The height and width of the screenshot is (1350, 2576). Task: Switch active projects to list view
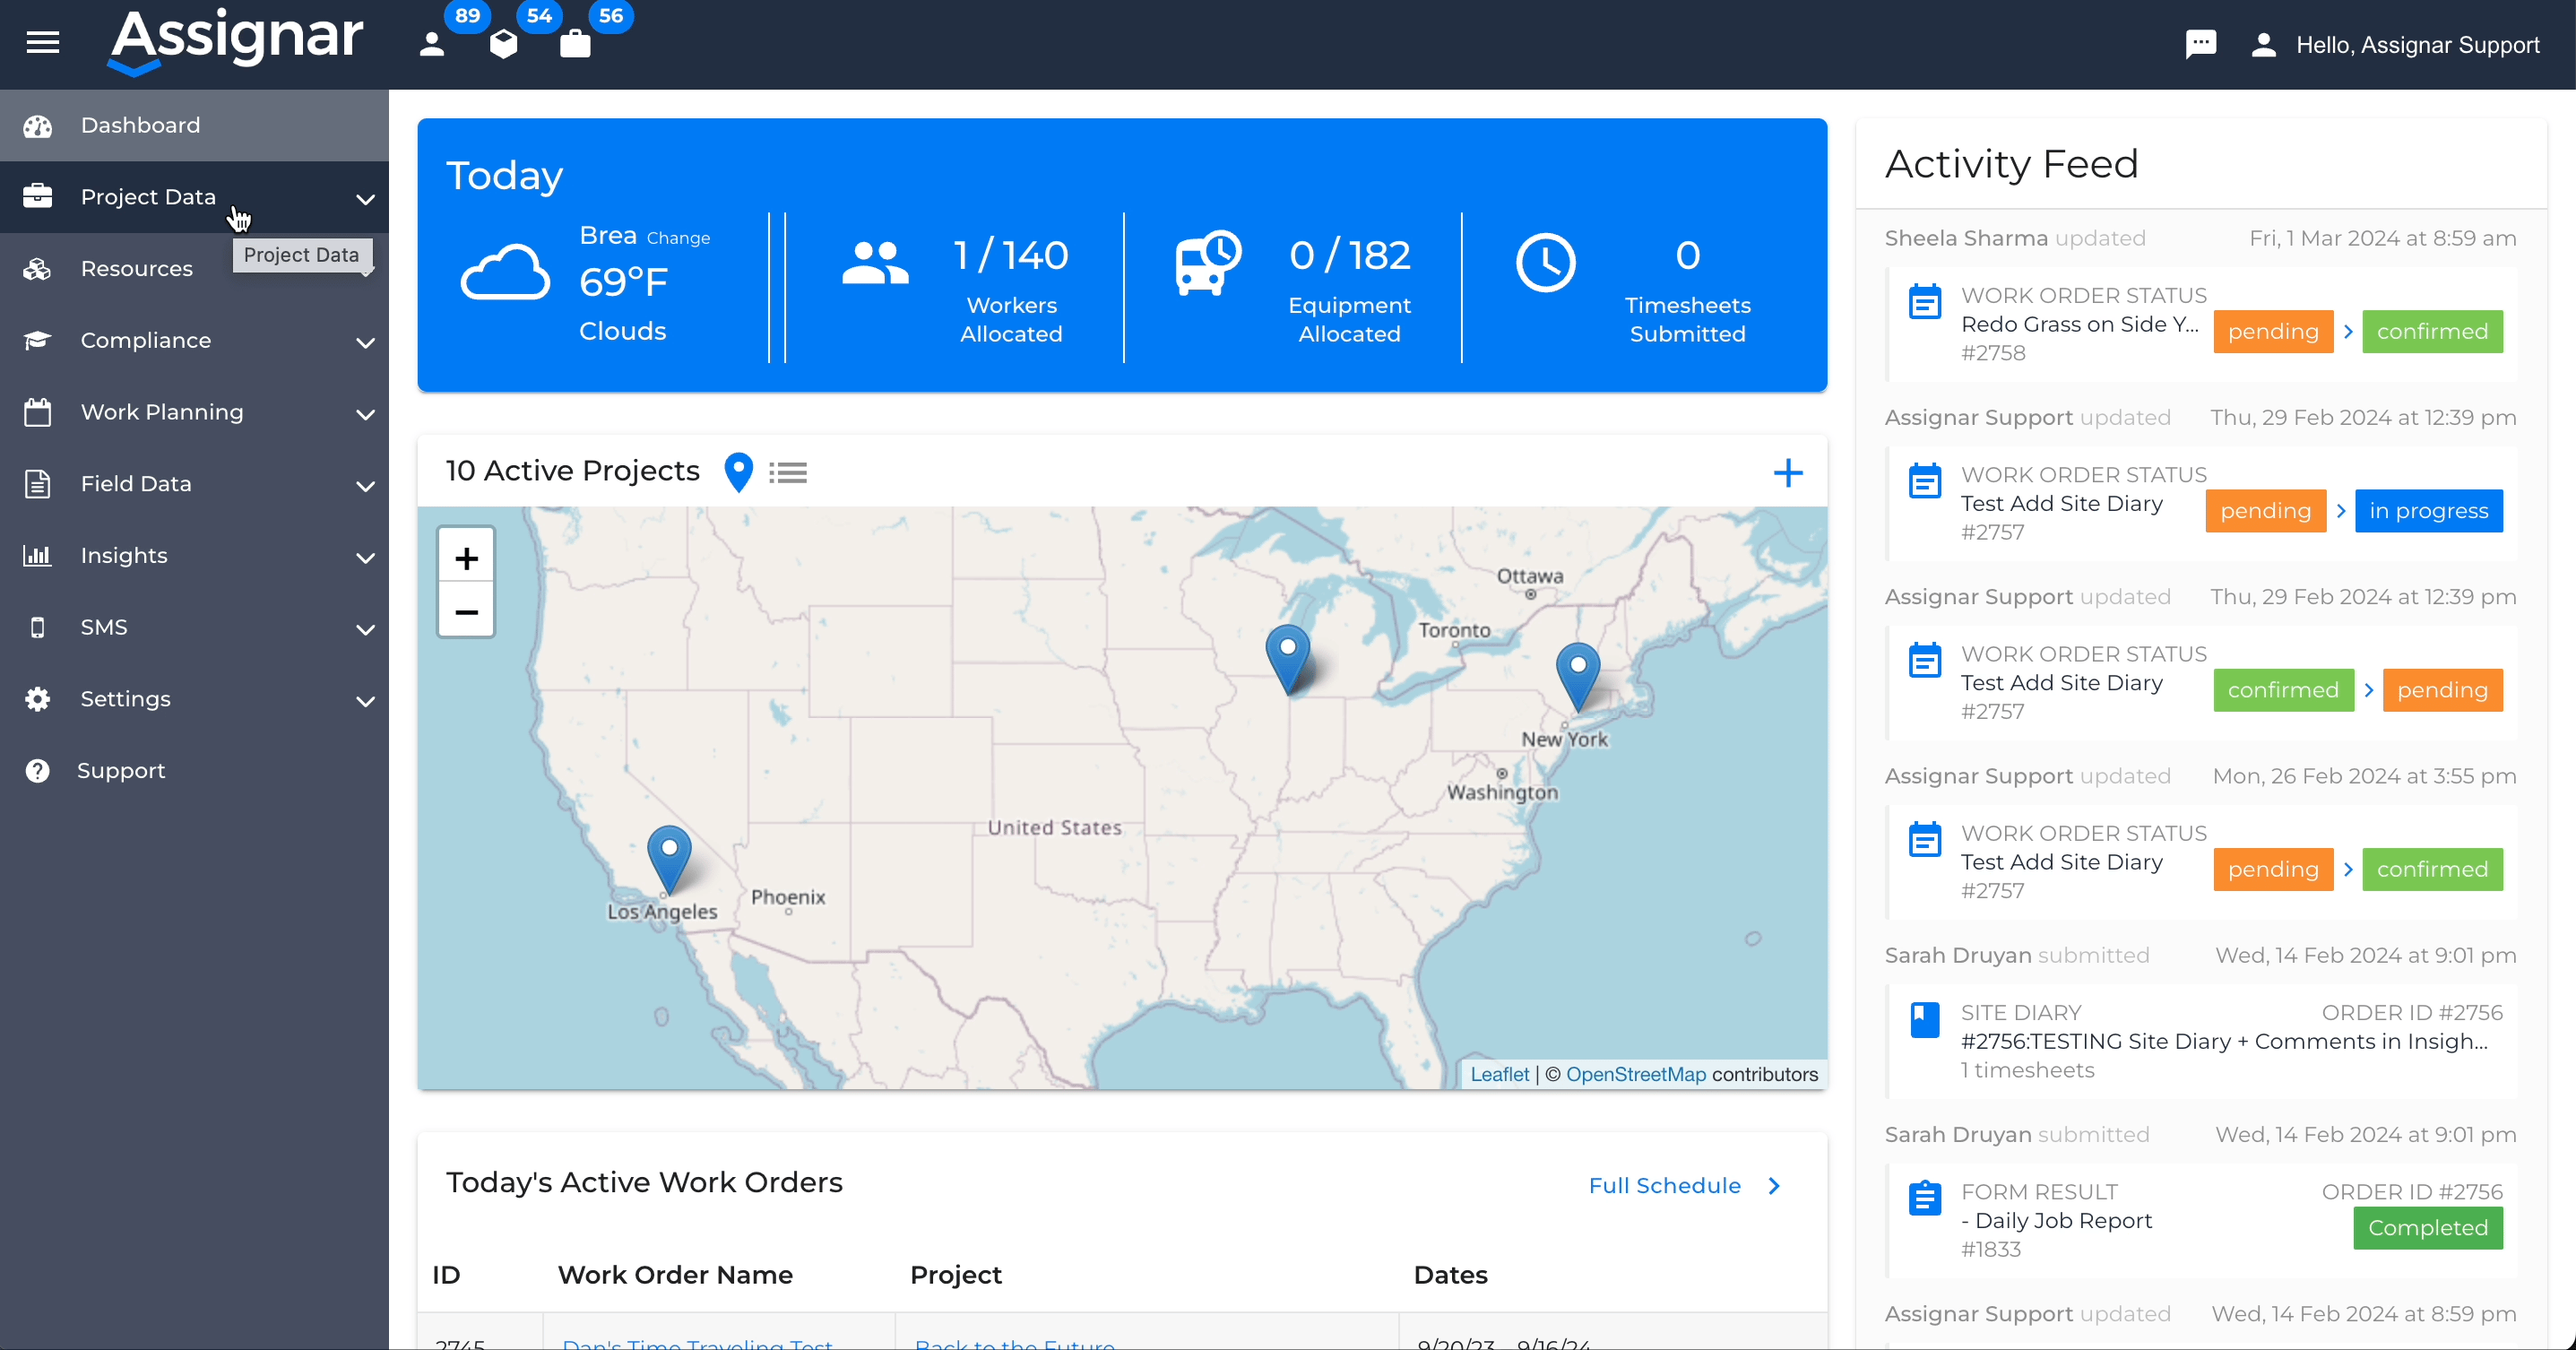coord(788,472)
